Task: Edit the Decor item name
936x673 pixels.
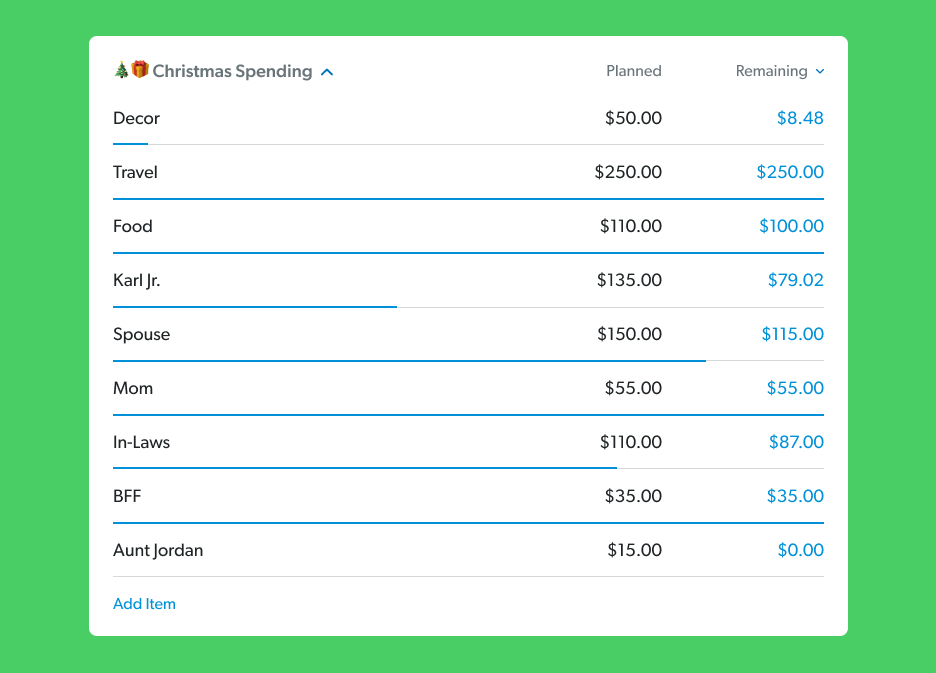Action: tap(134, 118)
